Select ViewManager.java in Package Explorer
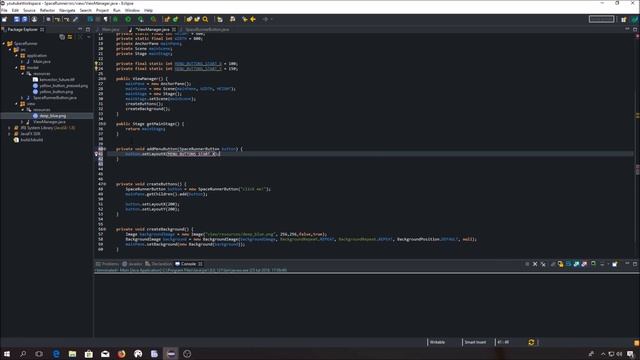 [x=49, y=122]
